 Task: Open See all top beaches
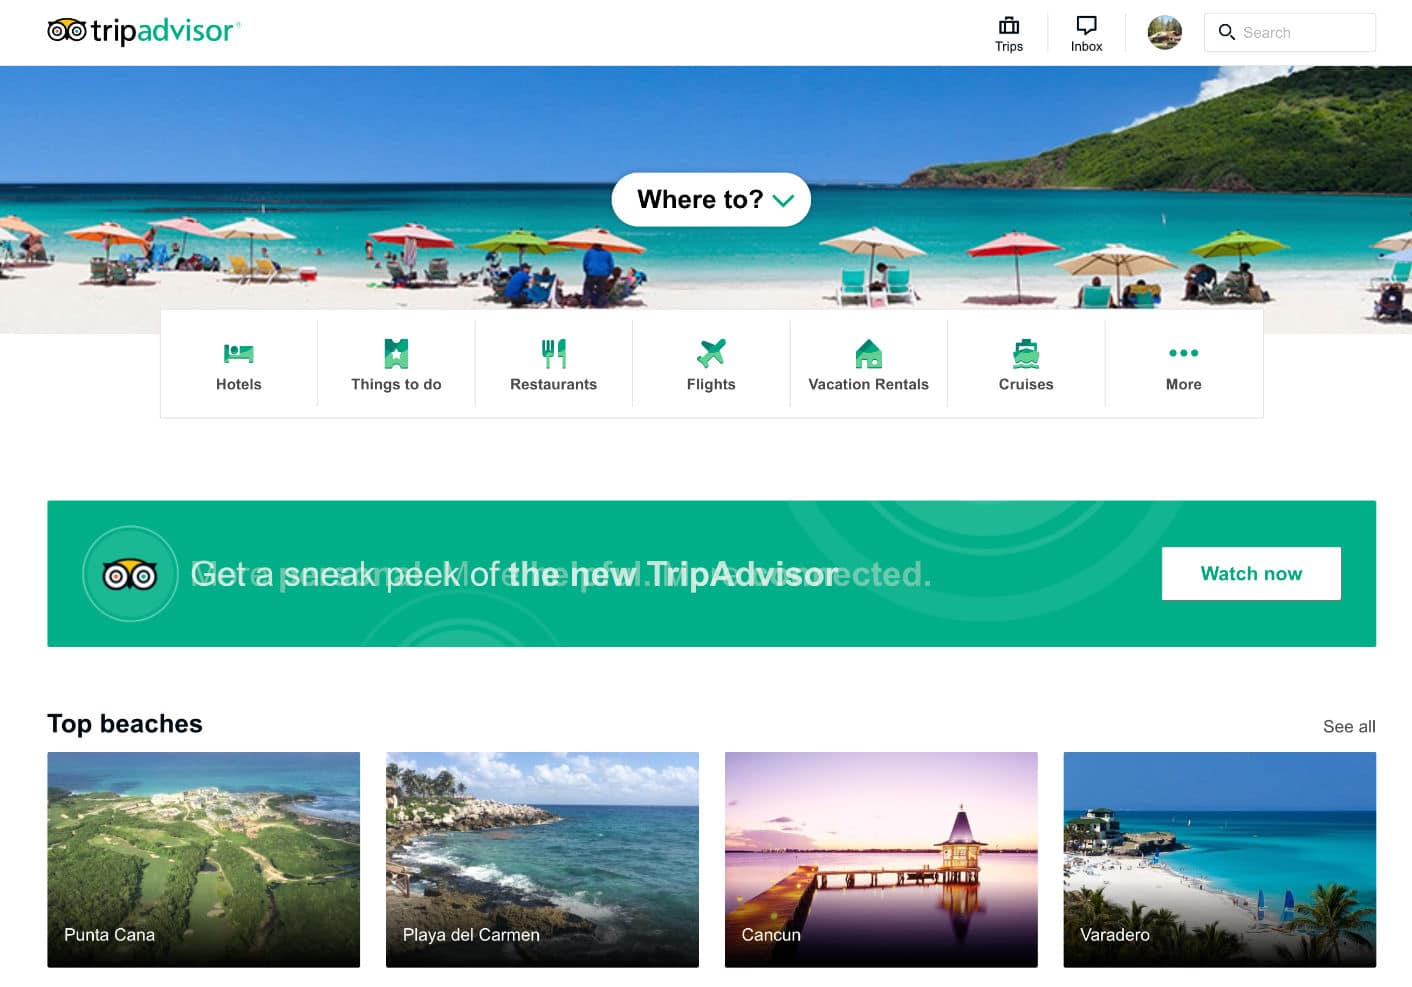coord(1348,727)
